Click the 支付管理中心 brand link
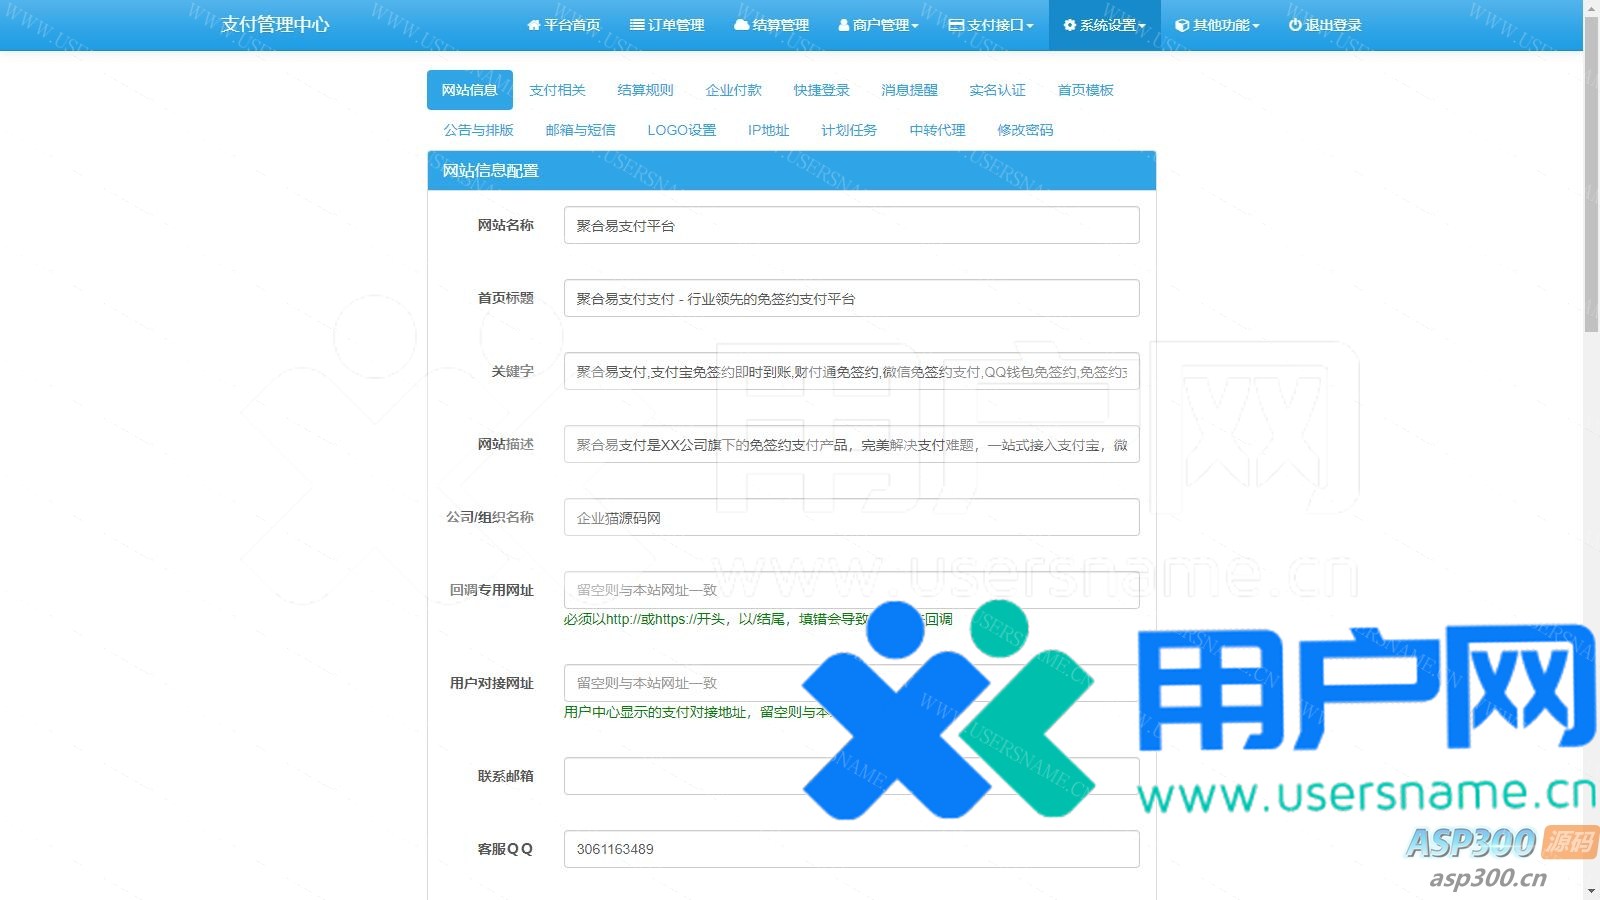This screenshot has height=900, width=1600. pos(275,25)
